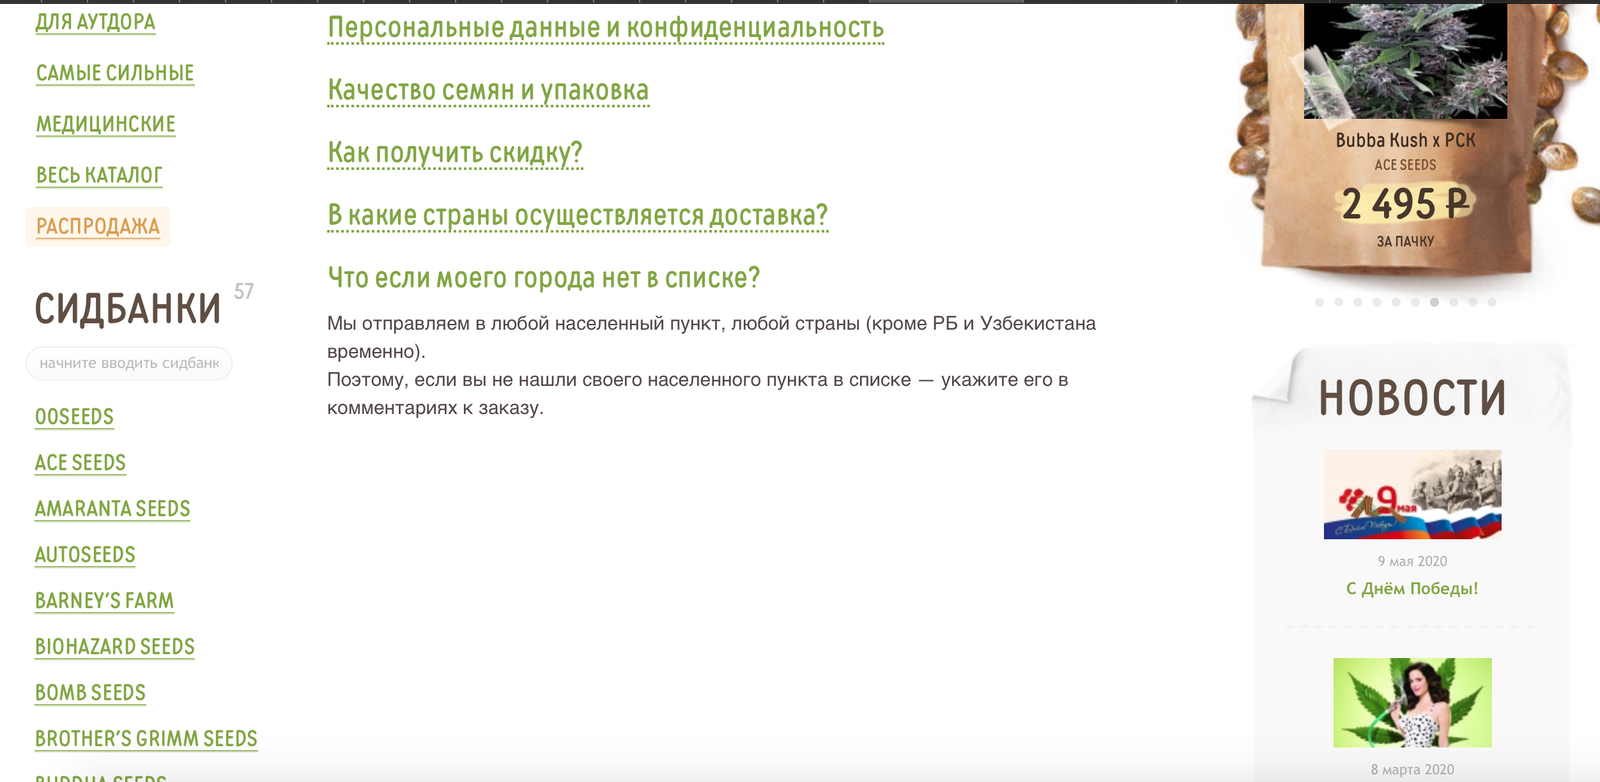This screenshot has width=1600, height=782.
Task: Open AMARANTA SEEDS seedbank
Action: 112,509
